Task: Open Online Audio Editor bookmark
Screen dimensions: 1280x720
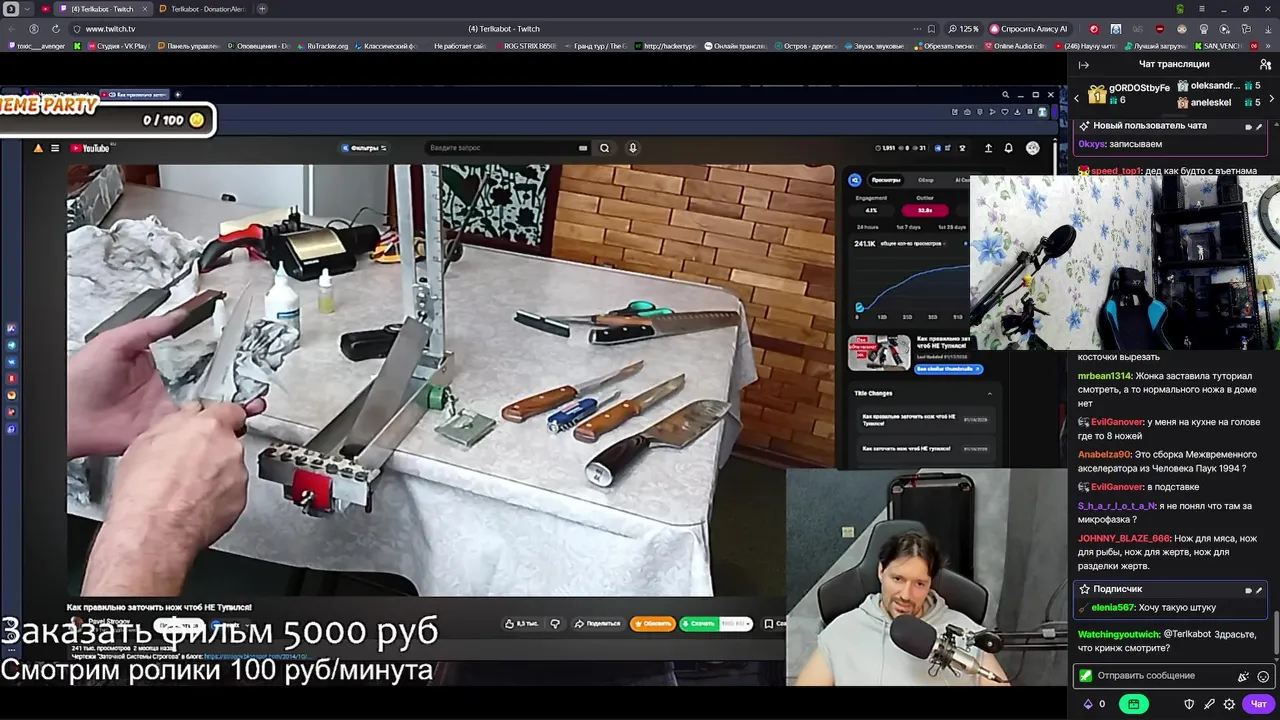Action: (1014, 46)
